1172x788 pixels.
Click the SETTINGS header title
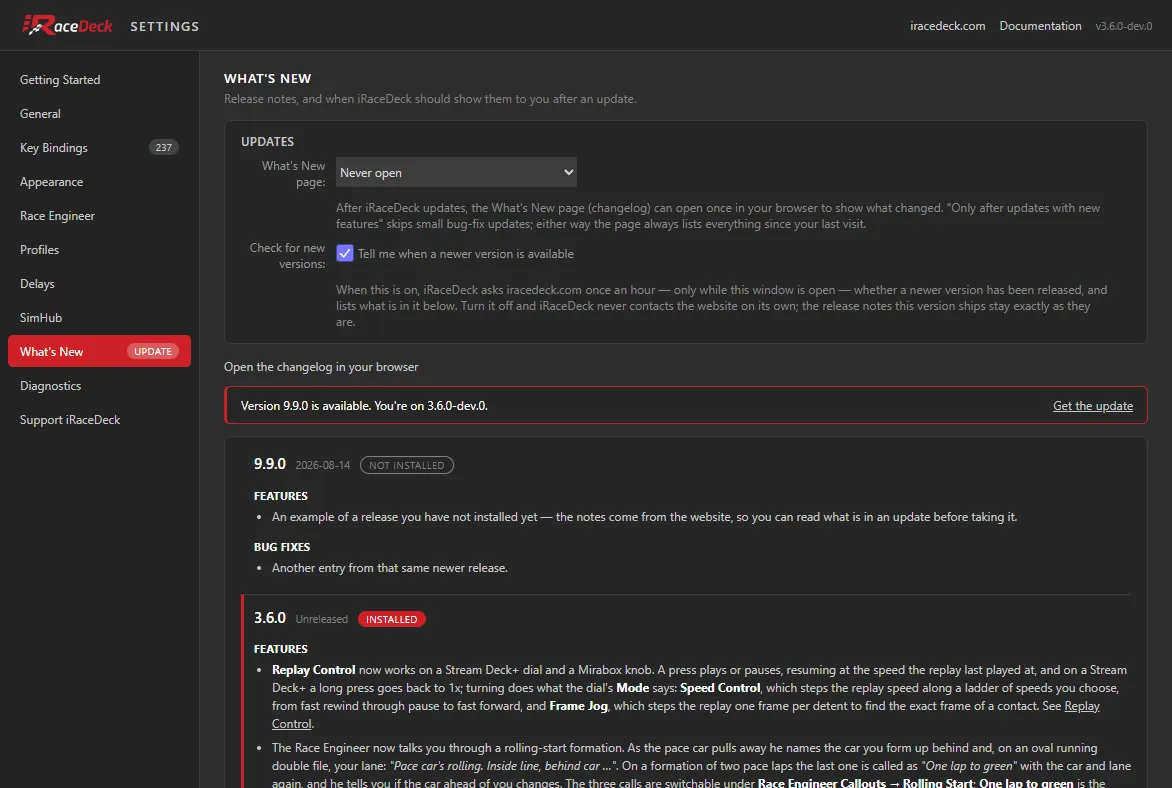164,26
